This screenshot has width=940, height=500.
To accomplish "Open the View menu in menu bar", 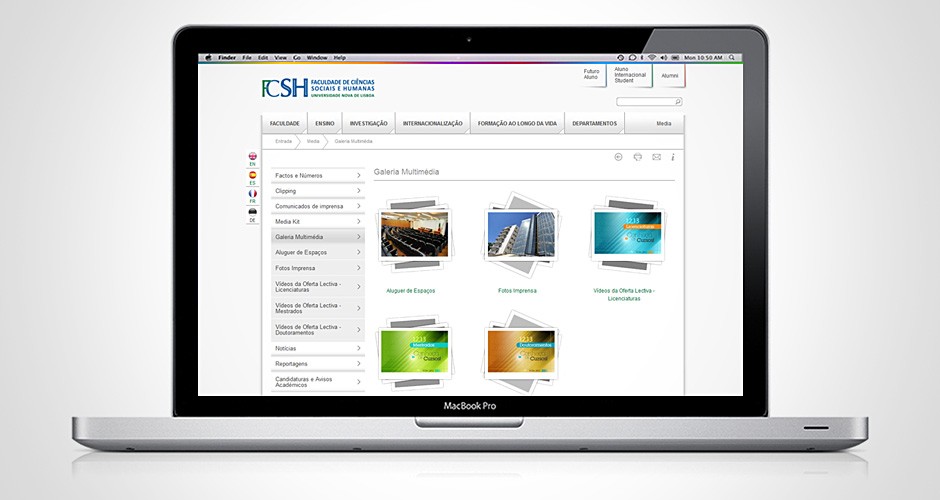I will [x=281, y=58].
